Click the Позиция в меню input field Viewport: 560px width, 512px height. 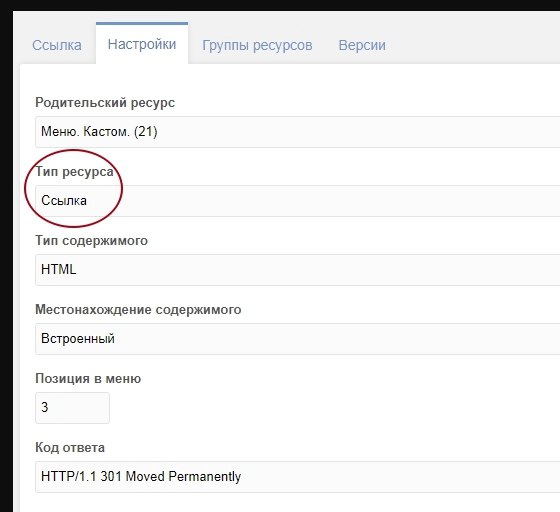coord(72,408)
